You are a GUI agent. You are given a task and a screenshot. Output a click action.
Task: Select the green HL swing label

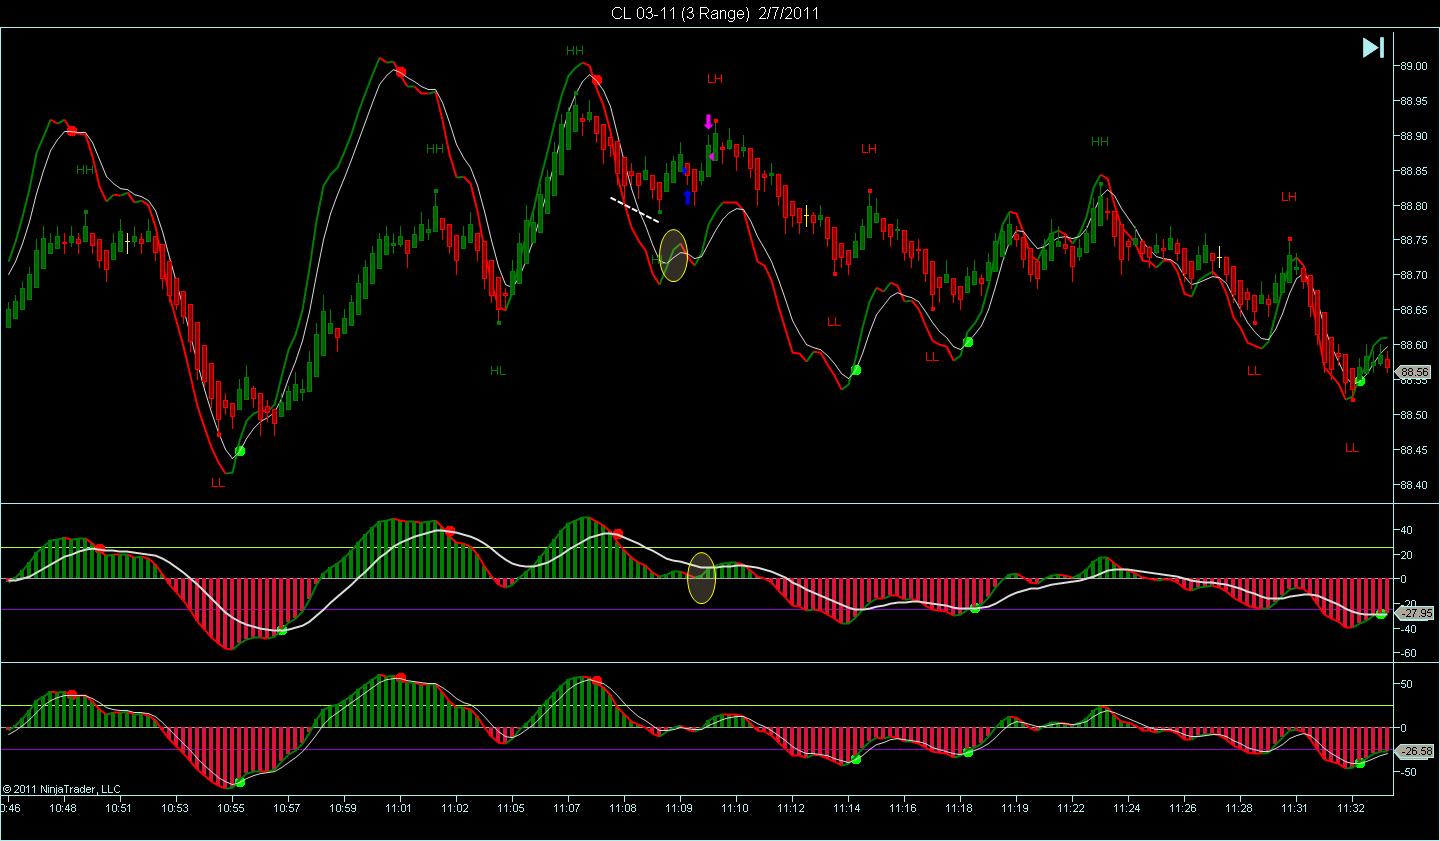point(498,371)
